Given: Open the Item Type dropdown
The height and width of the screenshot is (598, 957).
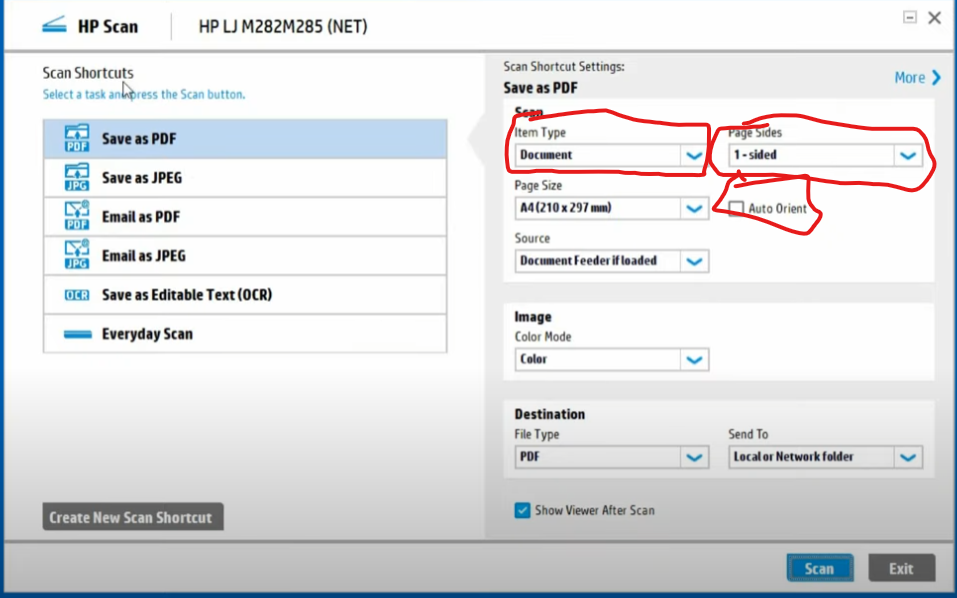Looking at the screenshot, I should [x=693, y=155].
